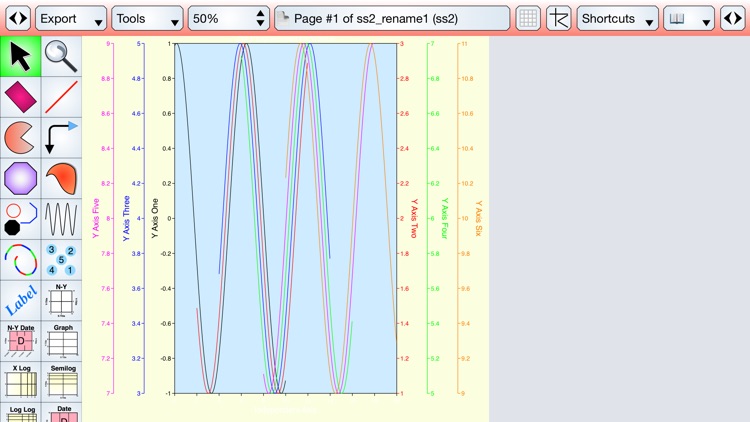Pick the sine wave function tool

(62, 219)
